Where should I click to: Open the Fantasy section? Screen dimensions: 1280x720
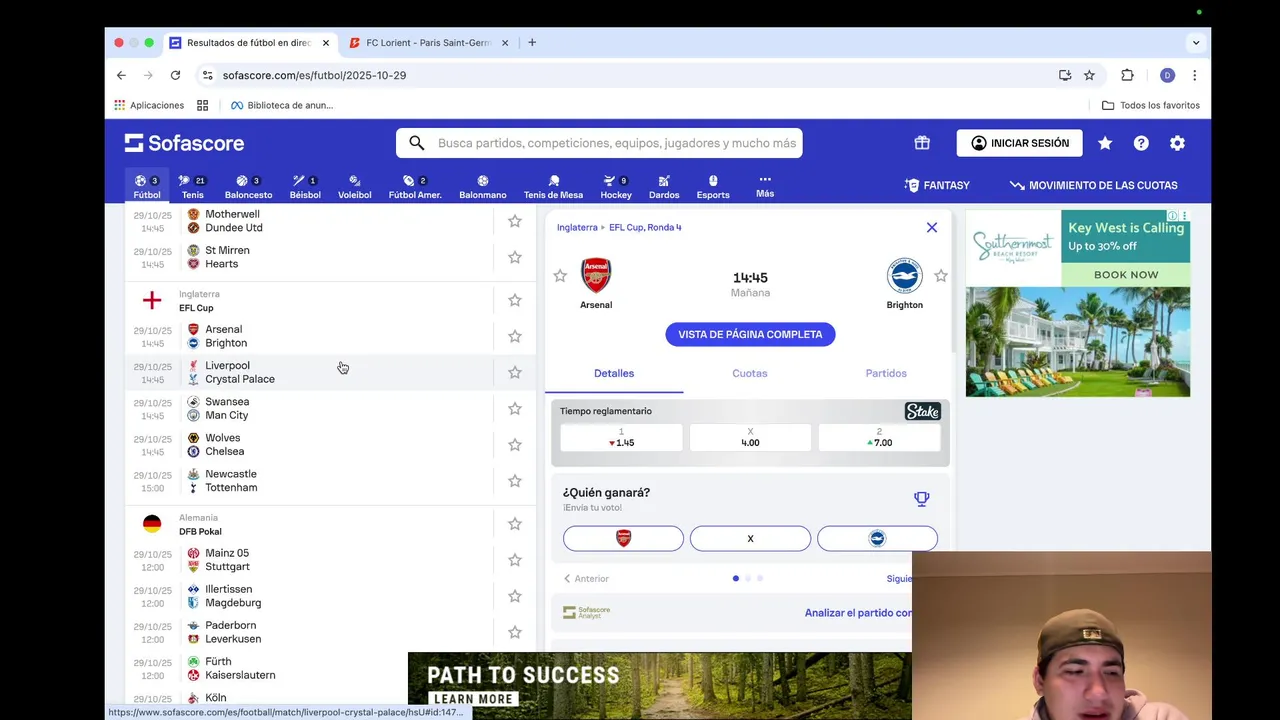pyautogui.click(x=937, y=185)
